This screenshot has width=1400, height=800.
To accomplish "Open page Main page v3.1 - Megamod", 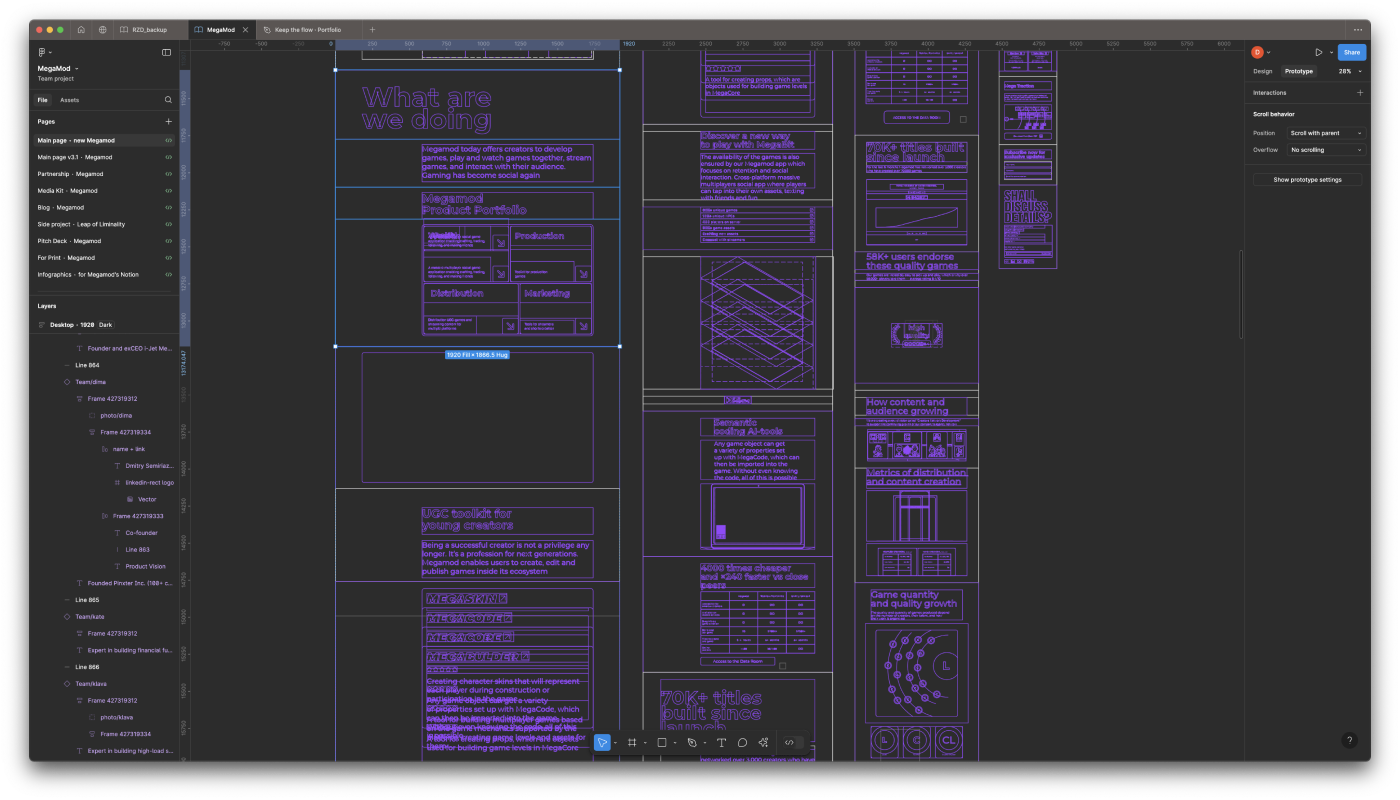I will point(104,157).
